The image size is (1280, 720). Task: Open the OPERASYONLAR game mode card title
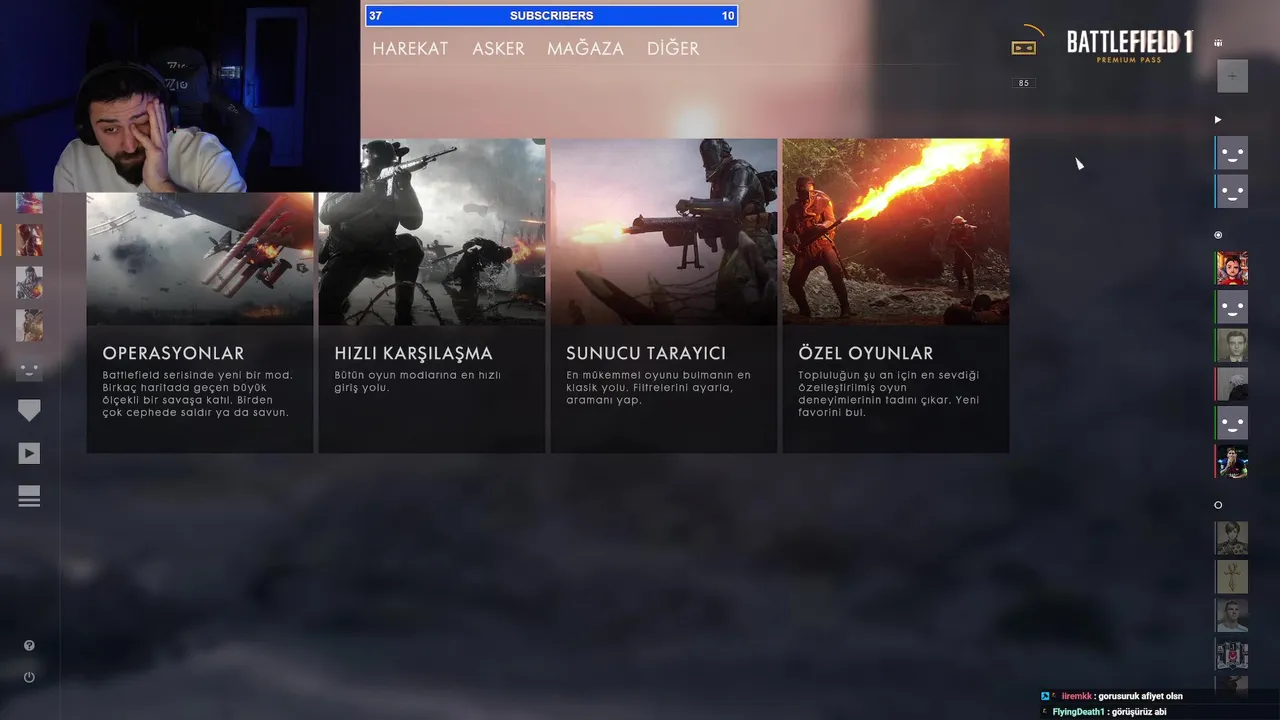(173, 353)
